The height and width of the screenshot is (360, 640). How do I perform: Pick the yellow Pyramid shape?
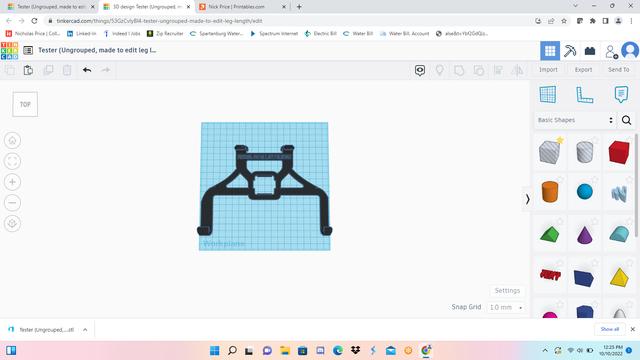(619, 278)
